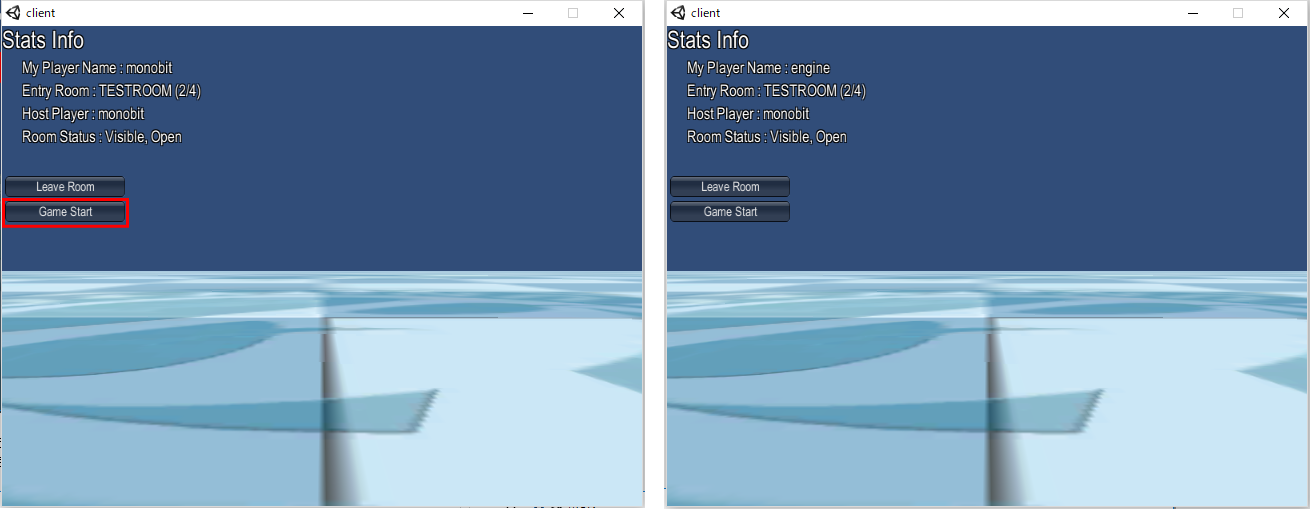Click 'Stats Info' heading in left window
The height and width of the screenshot is (509, 1310).
[43, 40]
